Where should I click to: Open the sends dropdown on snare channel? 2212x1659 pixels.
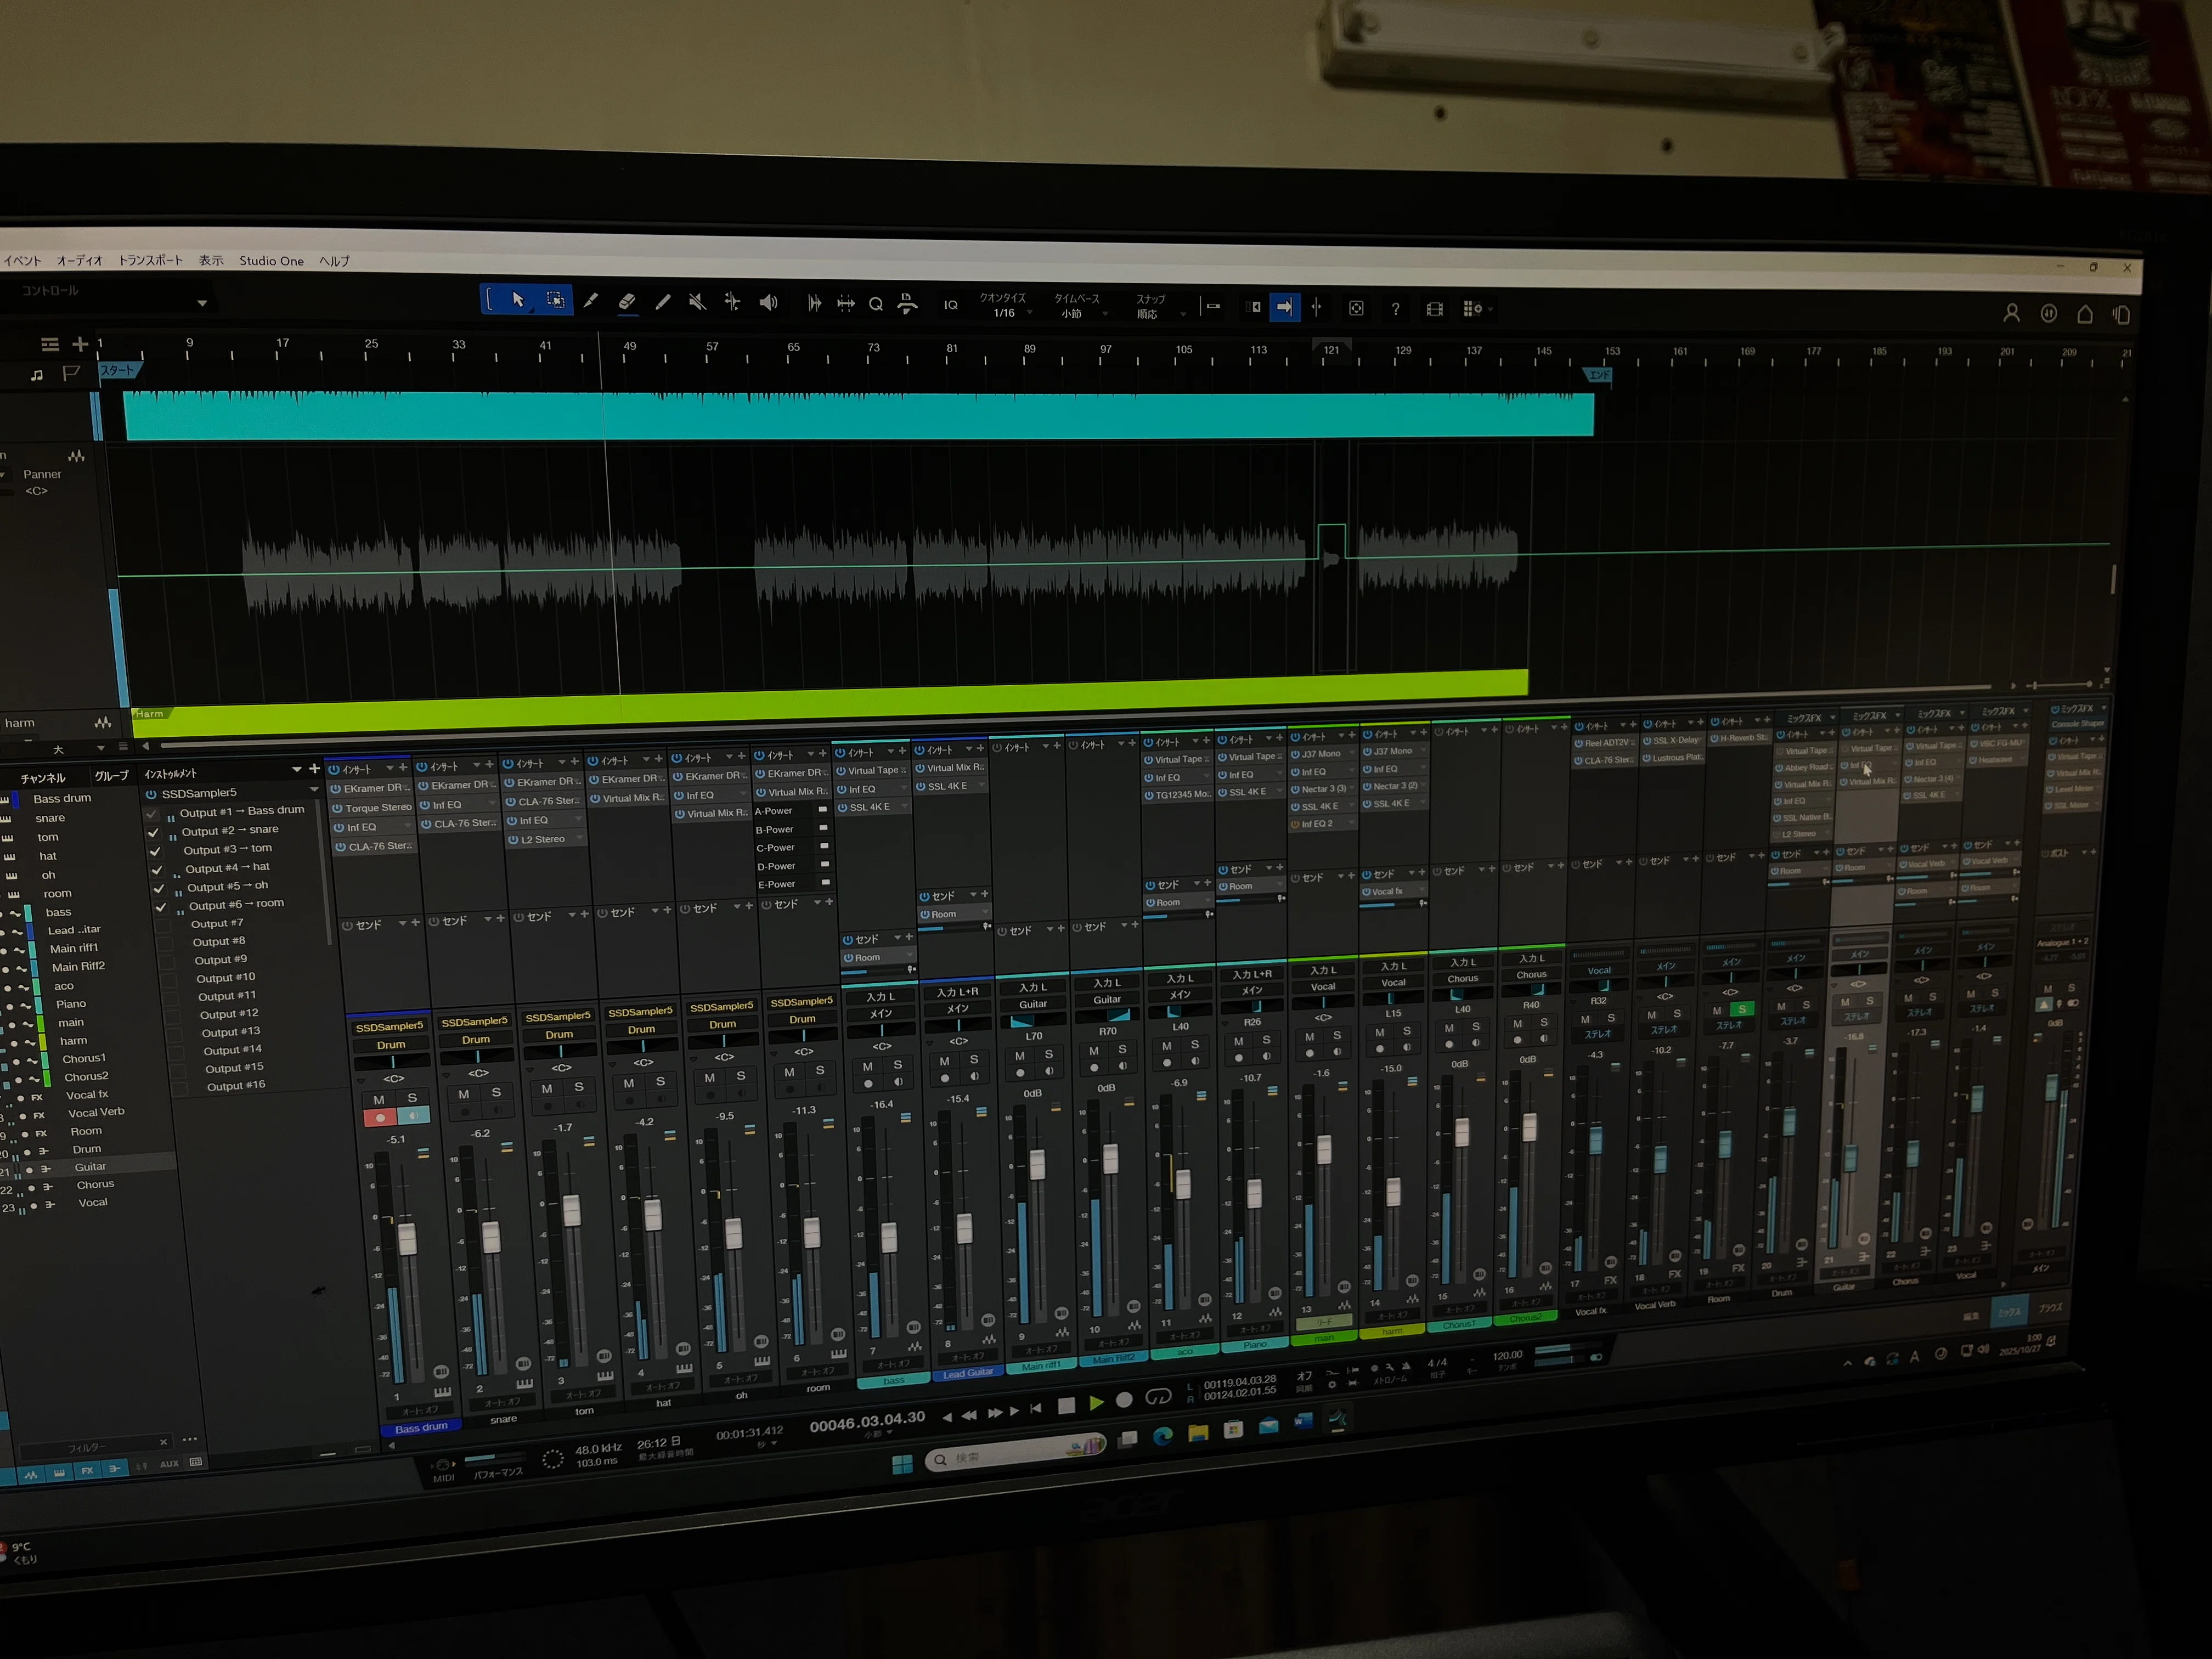[x=488, y=919]
